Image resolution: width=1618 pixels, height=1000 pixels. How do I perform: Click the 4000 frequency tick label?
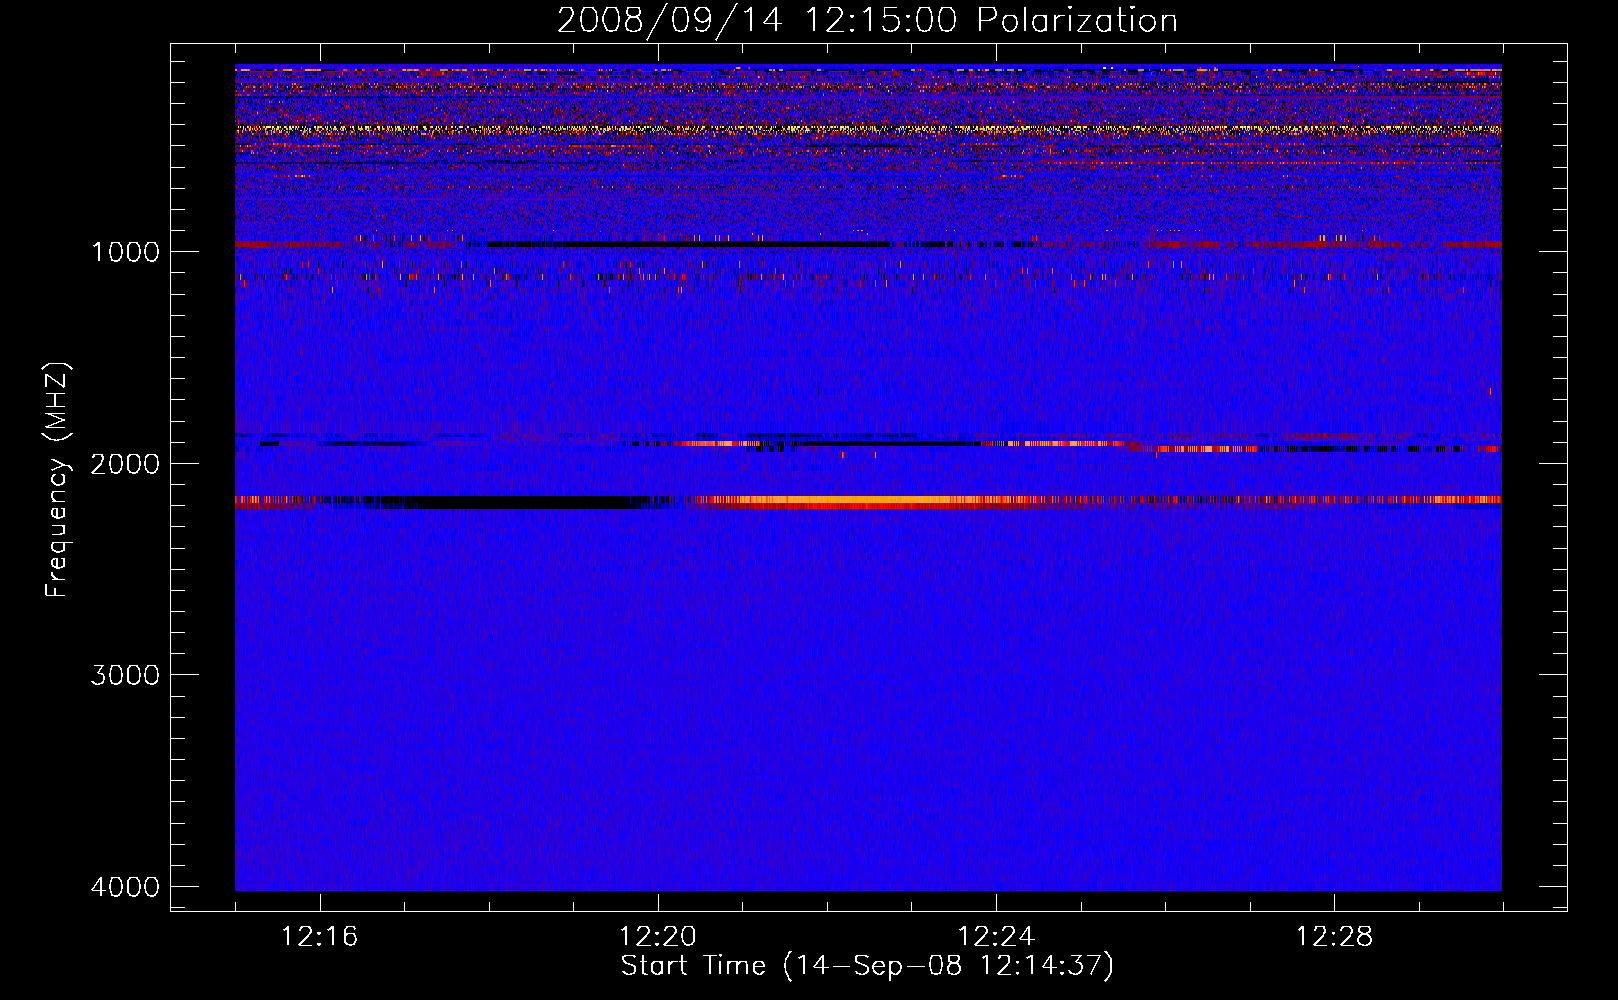(x=125, y=887)
